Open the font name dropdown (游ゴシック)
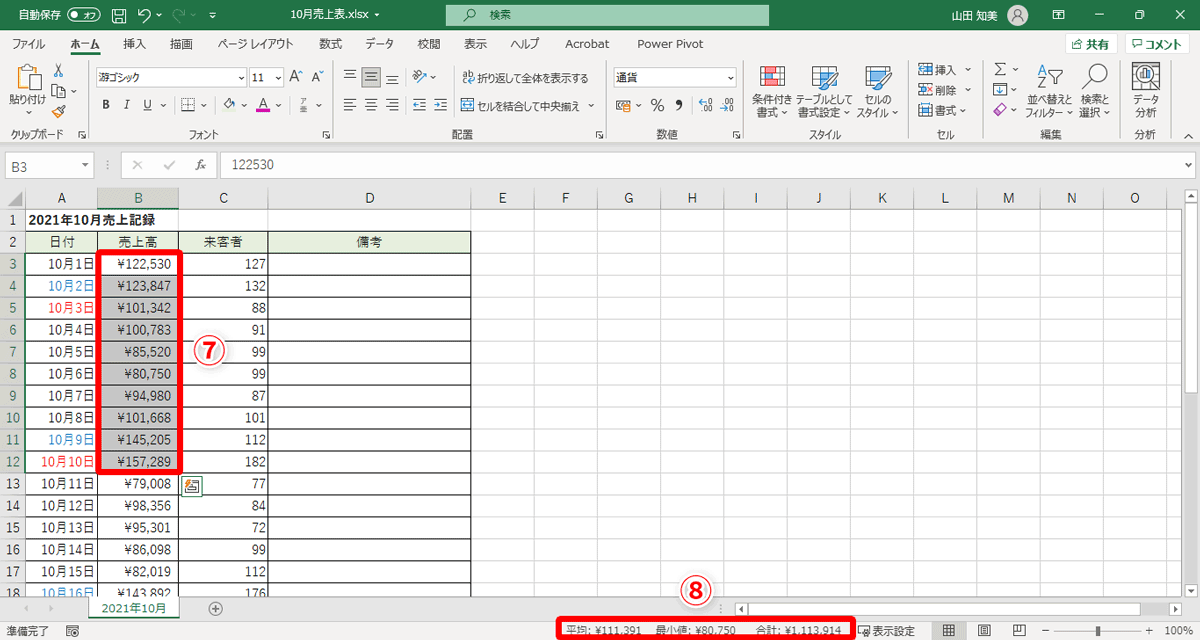1200x640 pixels. (241, 77)
